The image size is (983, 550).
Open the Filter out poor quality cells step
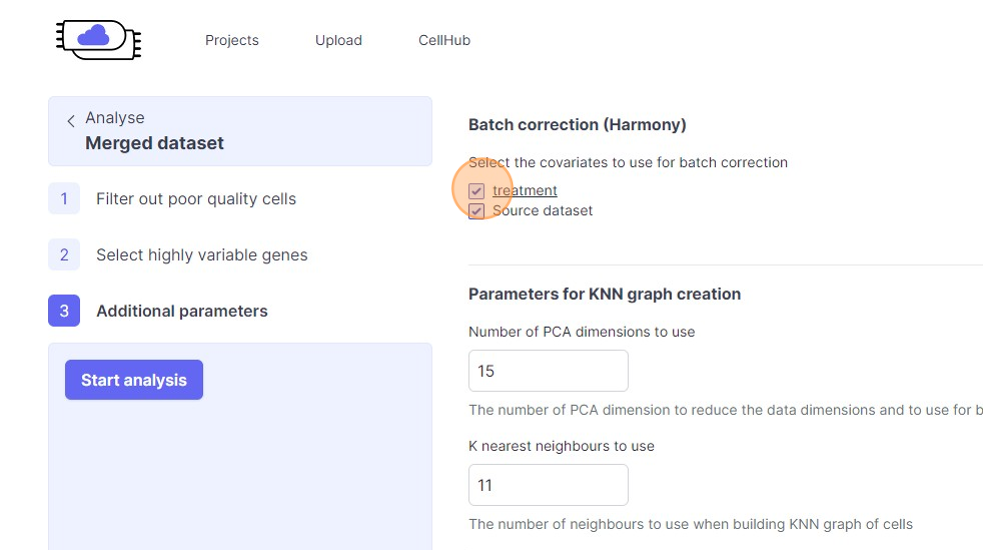[196, 199]
